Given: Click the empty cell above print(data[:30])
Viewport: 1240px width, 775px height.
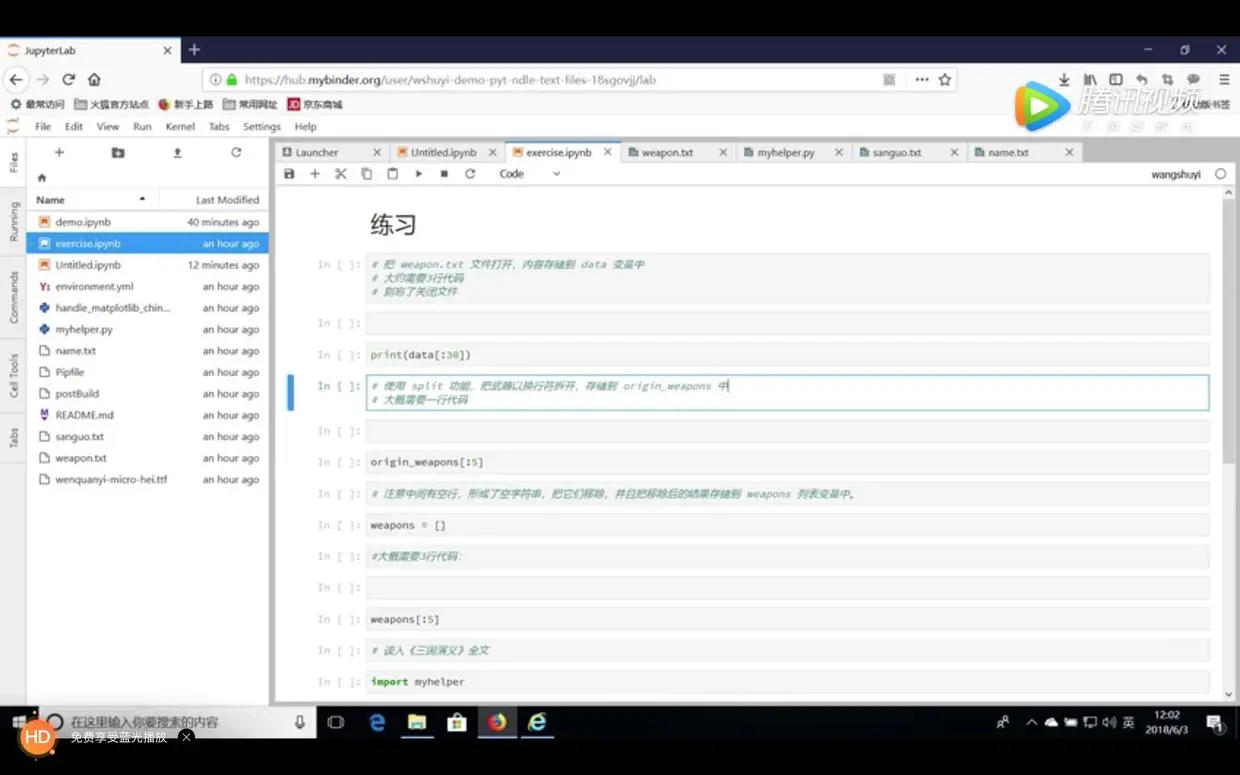Looking at the screenshot, I should 787,323.
